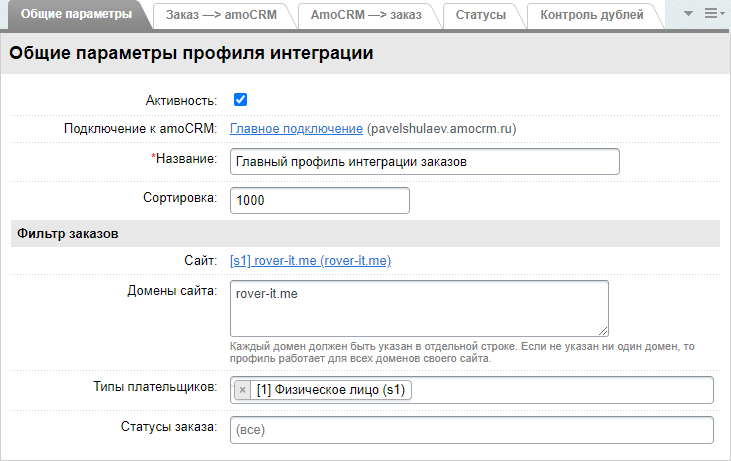The height and width of the screenshot is (461, 731).
Task: Open the [s1] rover-it.me site link
Action: point(310,261)
